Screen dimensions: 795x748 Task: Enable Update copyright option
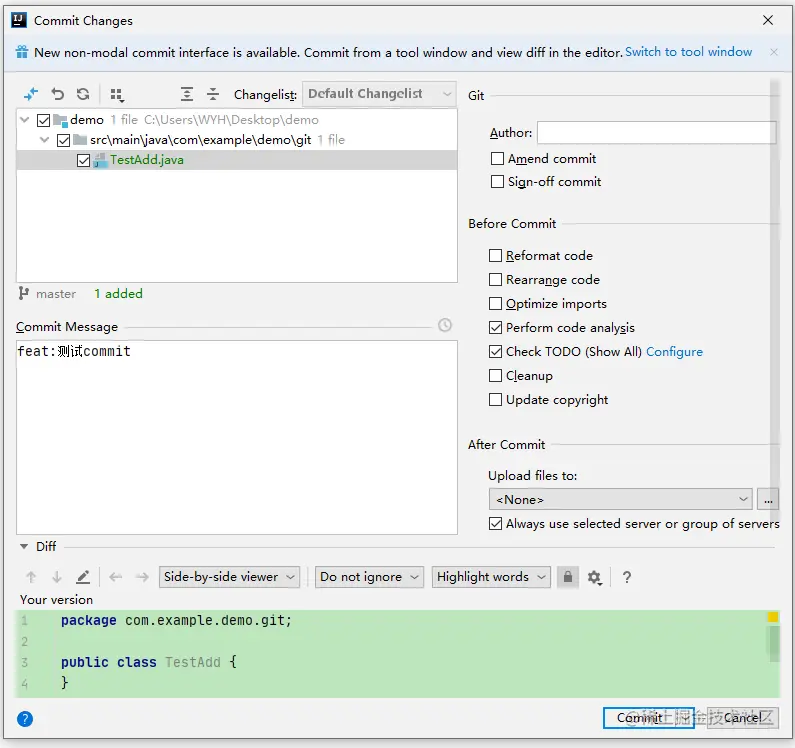pos(495,400)
